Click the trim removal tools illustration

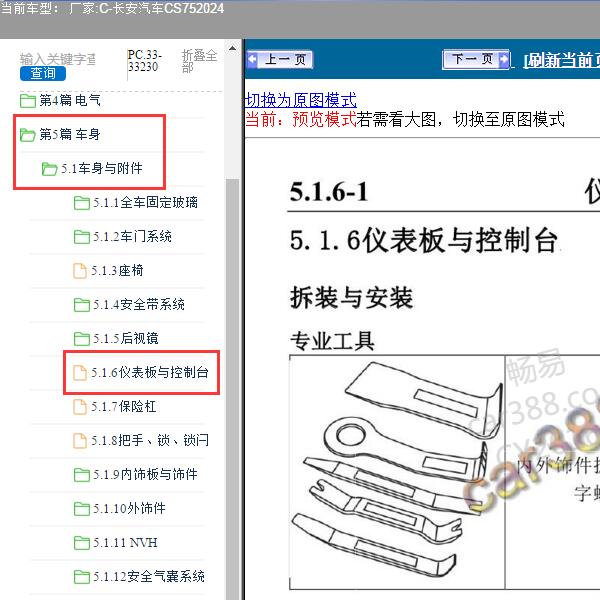396,471
